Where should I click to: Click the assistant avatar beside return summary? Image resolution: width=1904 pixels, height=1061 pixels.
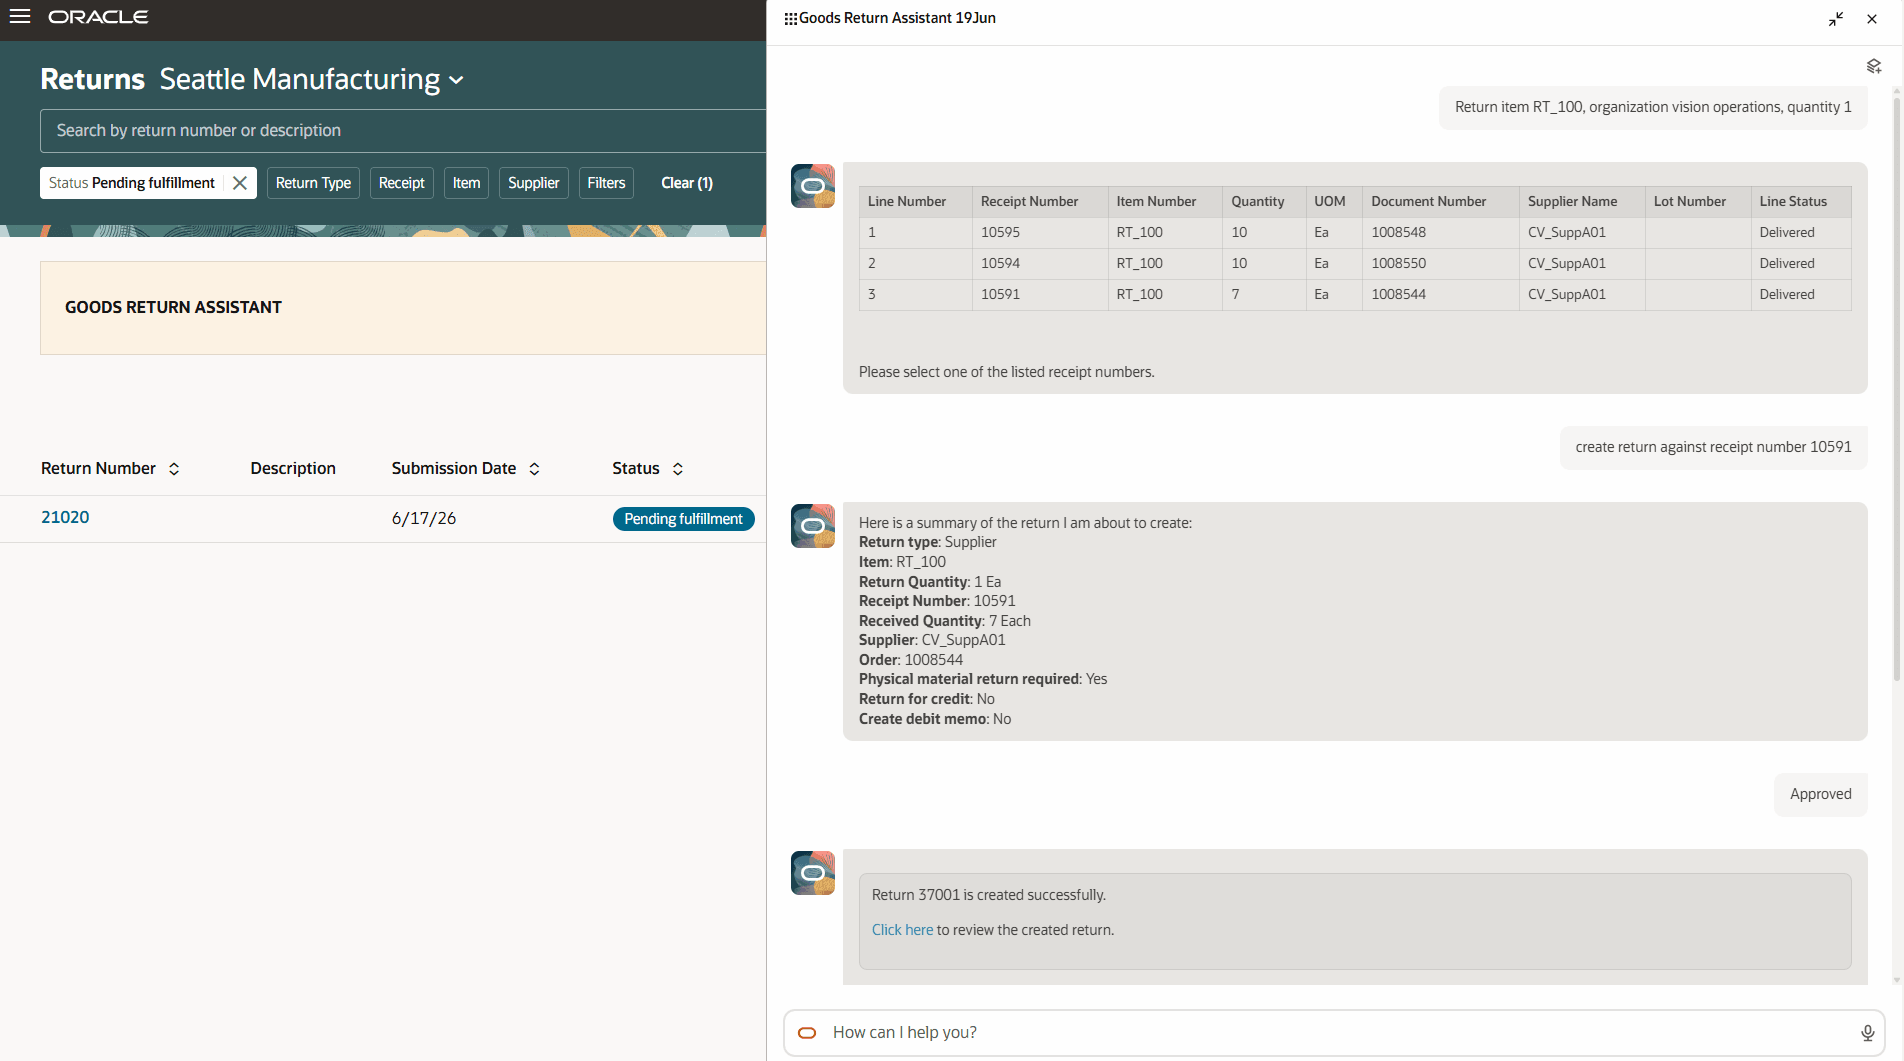coord(813,526)
